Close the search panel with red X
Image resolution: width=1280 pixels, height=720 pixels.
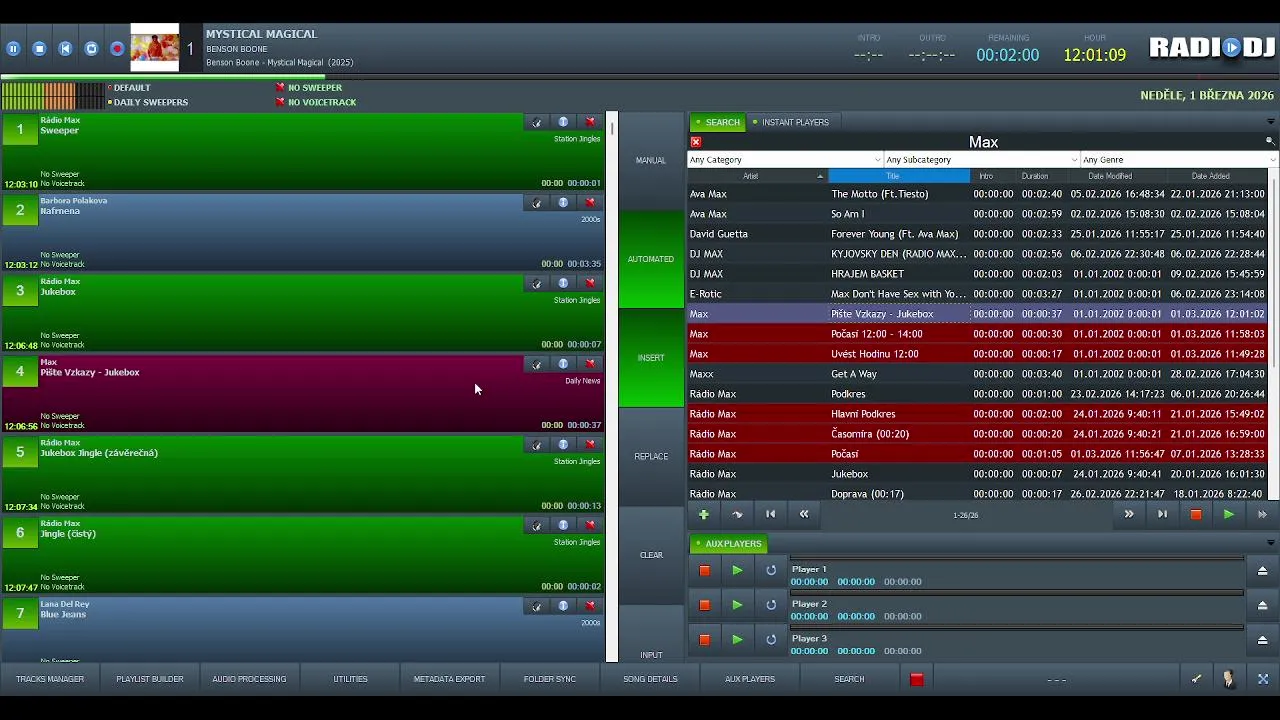696,142
